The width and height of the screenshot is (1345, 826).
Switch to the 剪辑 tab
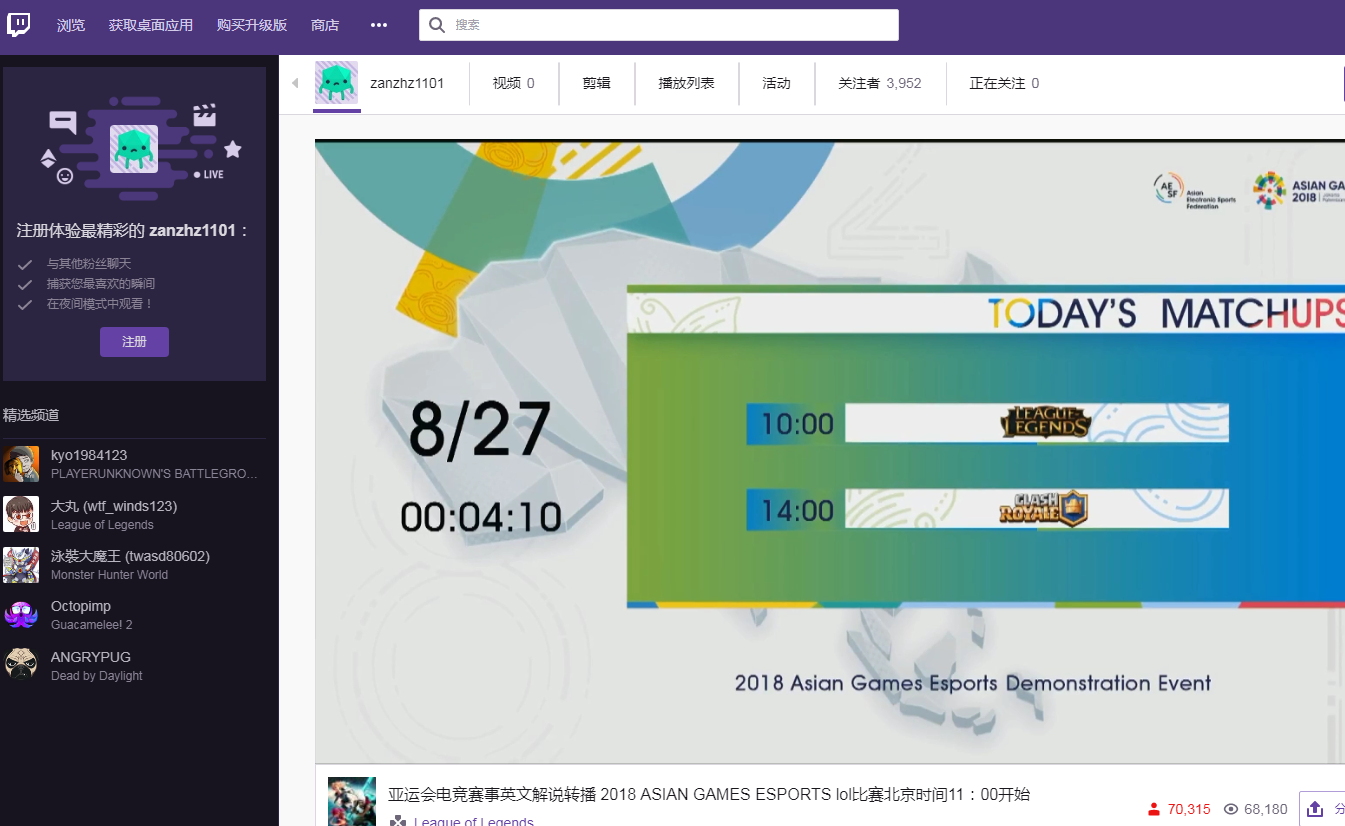click(596, 83)
